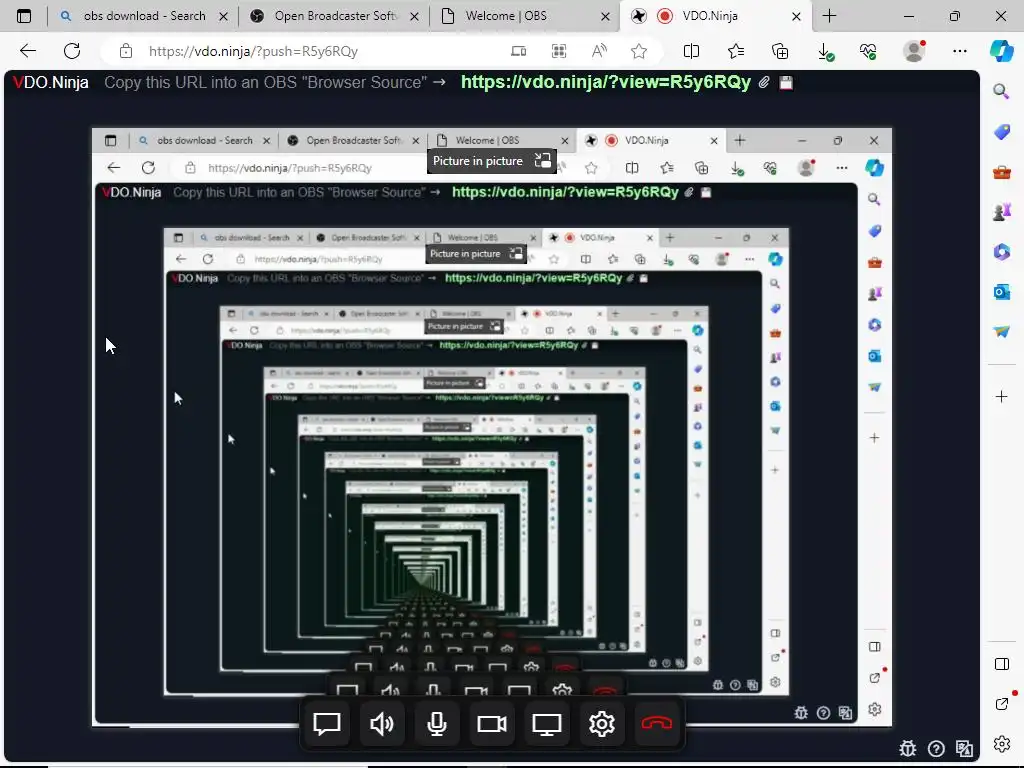Screen dimensions: 1024x768
Task: Toggle split screen view
Action: (x=691, y=51)
